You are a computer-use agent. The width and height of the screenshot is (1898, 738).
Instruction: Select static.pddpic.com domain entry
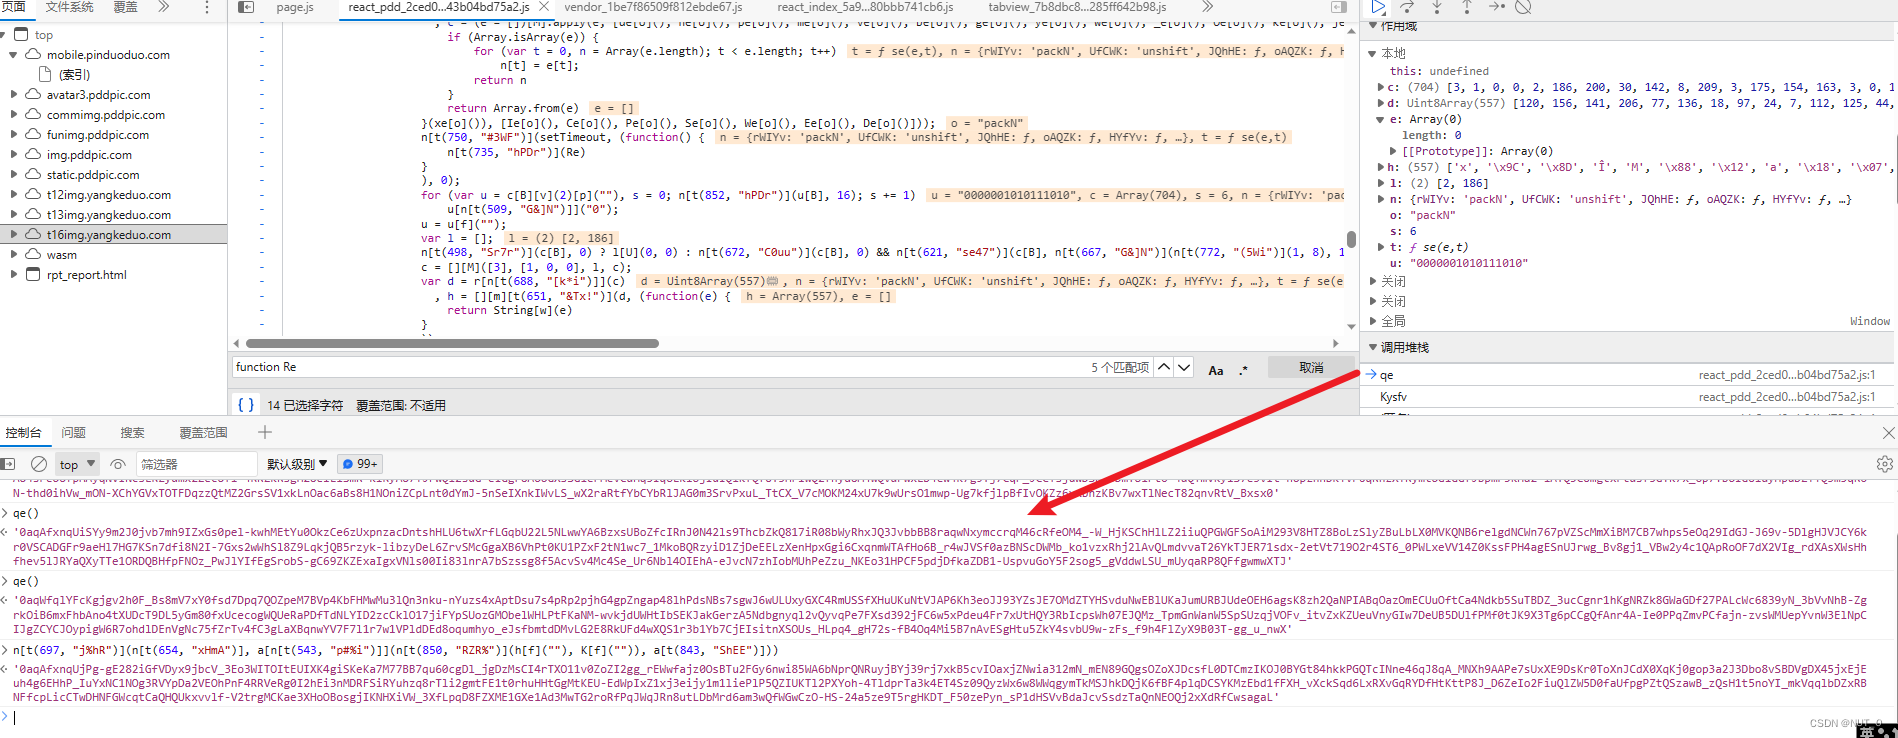click(93, 175)
